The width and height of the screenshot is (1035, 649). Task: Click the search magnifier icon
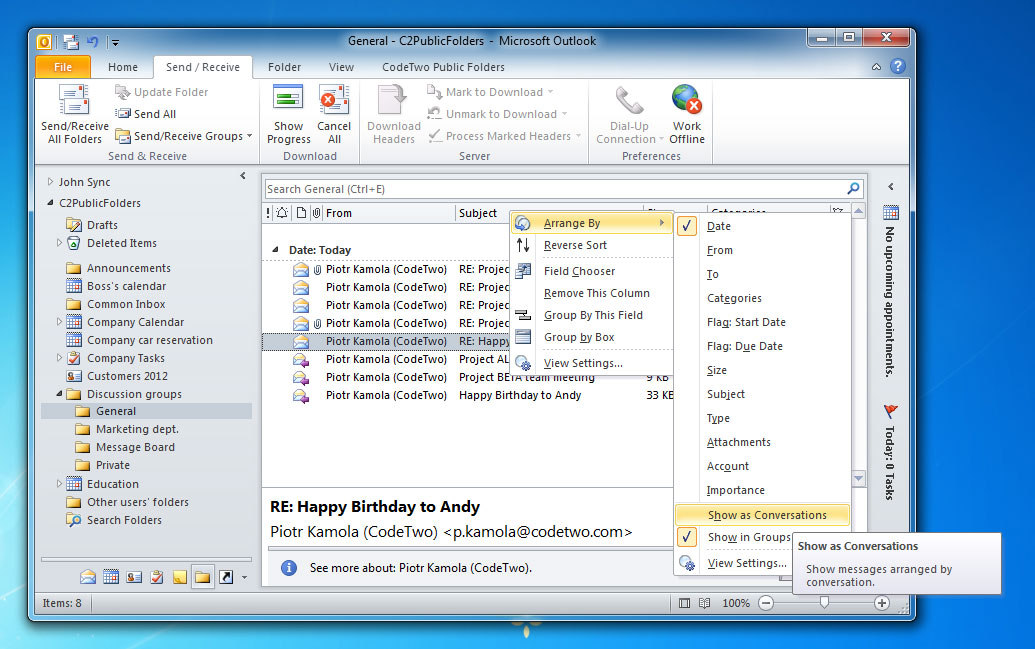pyautogui.click(x=853, y=189)
